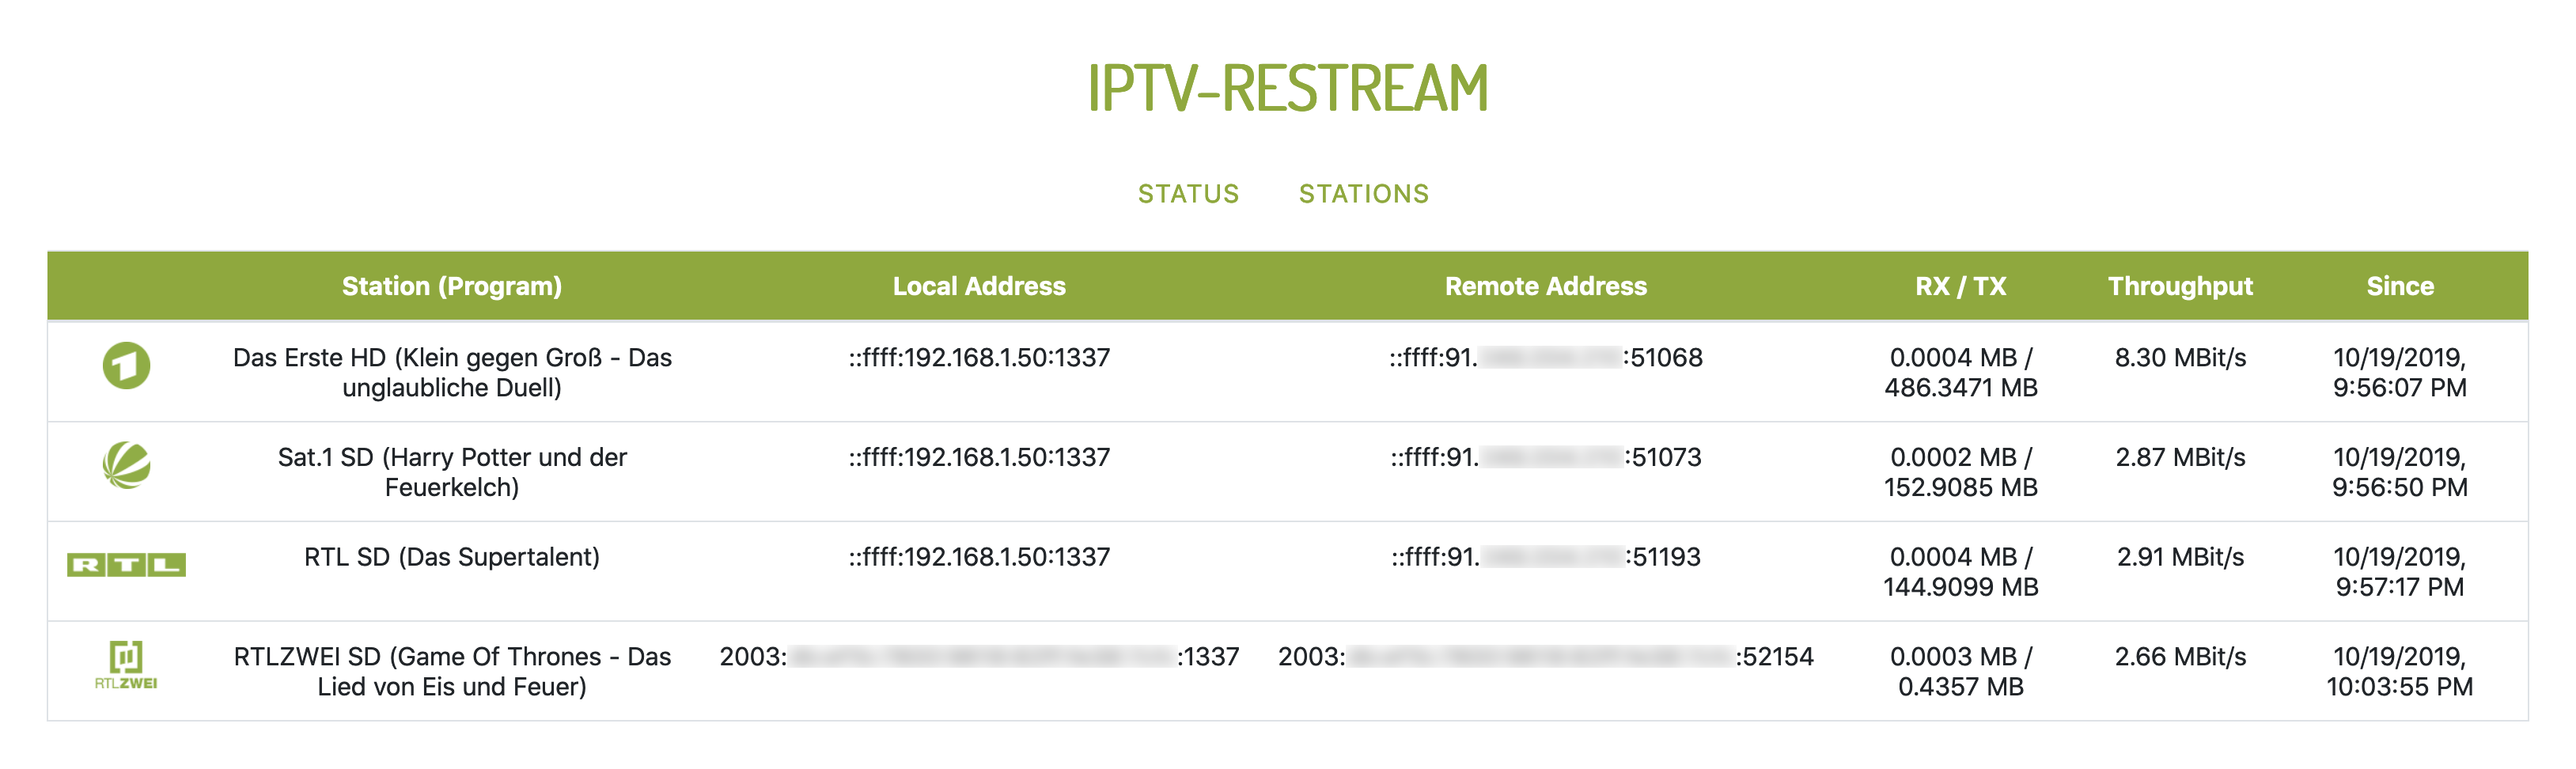
Task: Click the 10:03:55 PM timestamp
Action: (x=2399, y=686)
